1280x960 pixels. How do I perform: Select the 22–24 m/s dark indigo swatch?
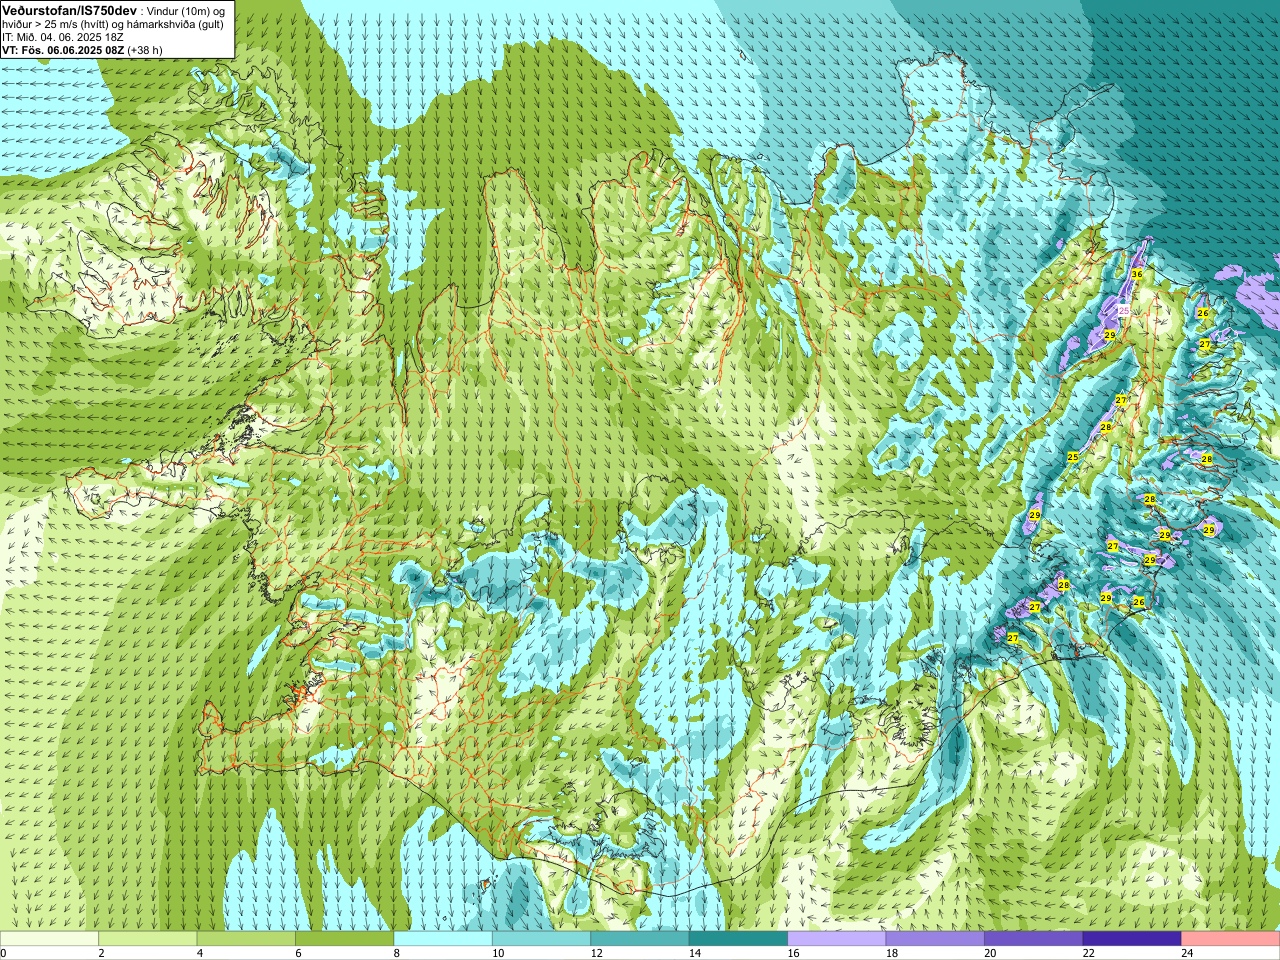pyautogui.click(x=1132, y=939)
